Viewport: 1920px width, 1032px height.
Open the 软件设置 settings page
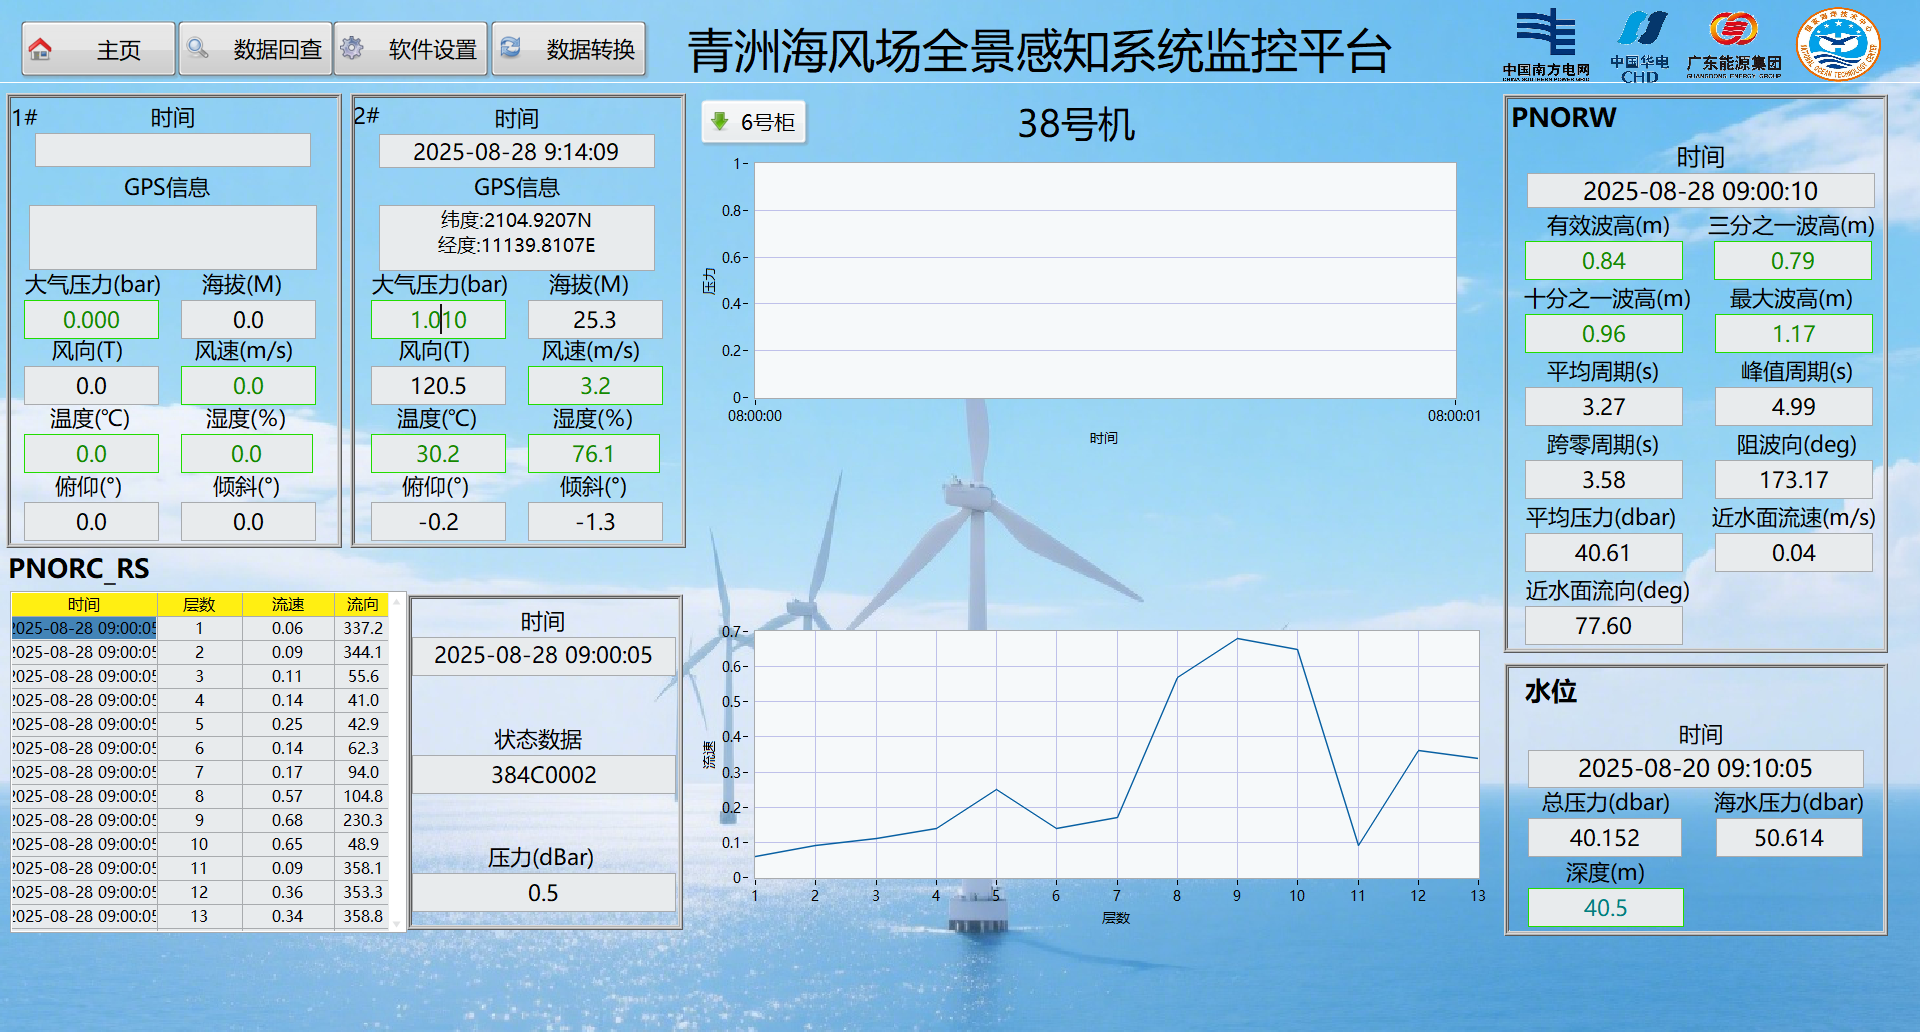pyautogui.click(x=411, y=49)
